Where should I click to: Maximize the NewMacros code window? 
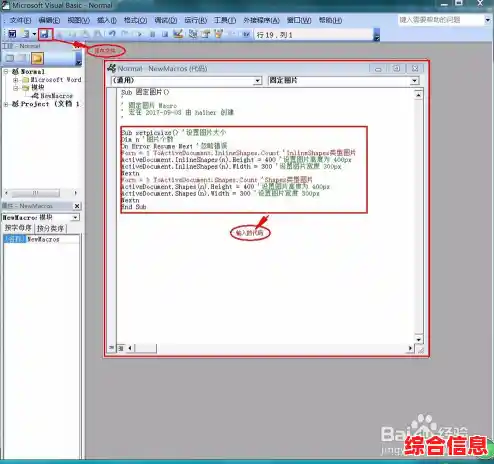coord(397,69)
